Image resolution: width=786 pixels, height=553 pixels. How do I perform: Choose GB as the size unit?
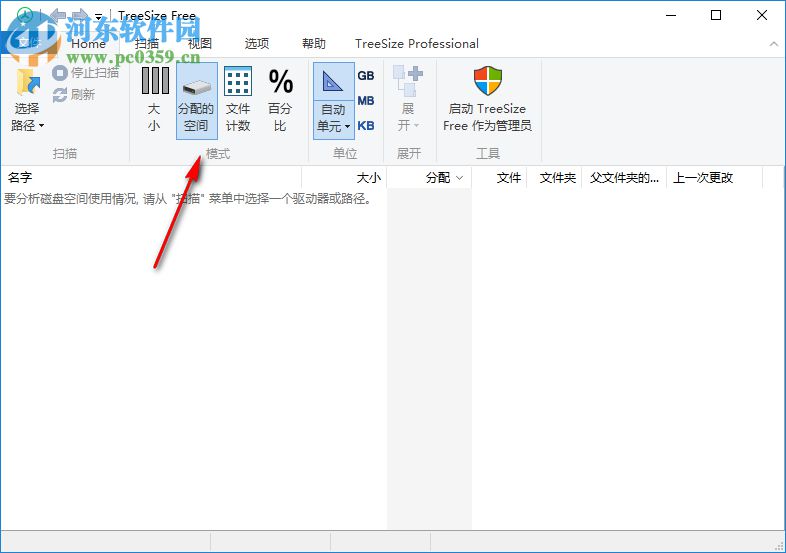pyautogui.click(x=366, y=76)
